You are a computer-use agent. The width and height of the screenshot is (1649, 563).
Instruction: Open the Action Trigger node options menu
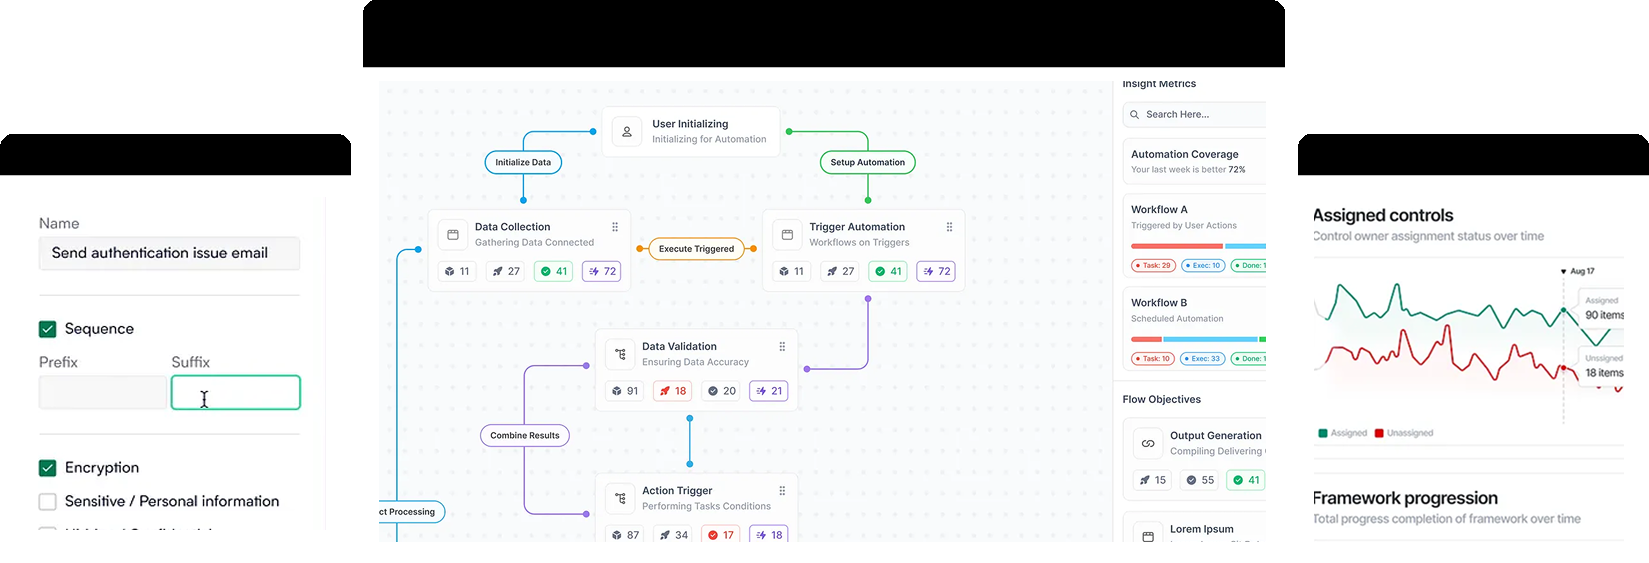(x=782, y=491)
